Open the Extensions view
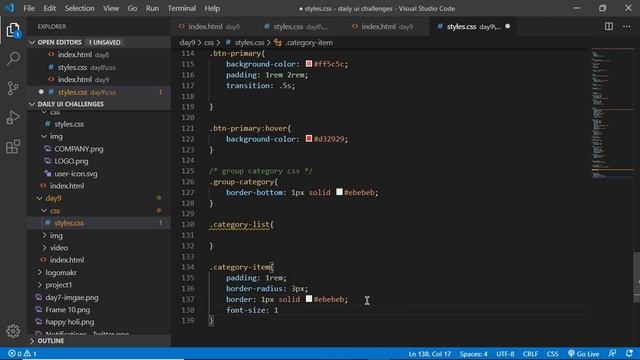This screenshot has width=640, height=360. pyautogui.click(x=13, y=147)
